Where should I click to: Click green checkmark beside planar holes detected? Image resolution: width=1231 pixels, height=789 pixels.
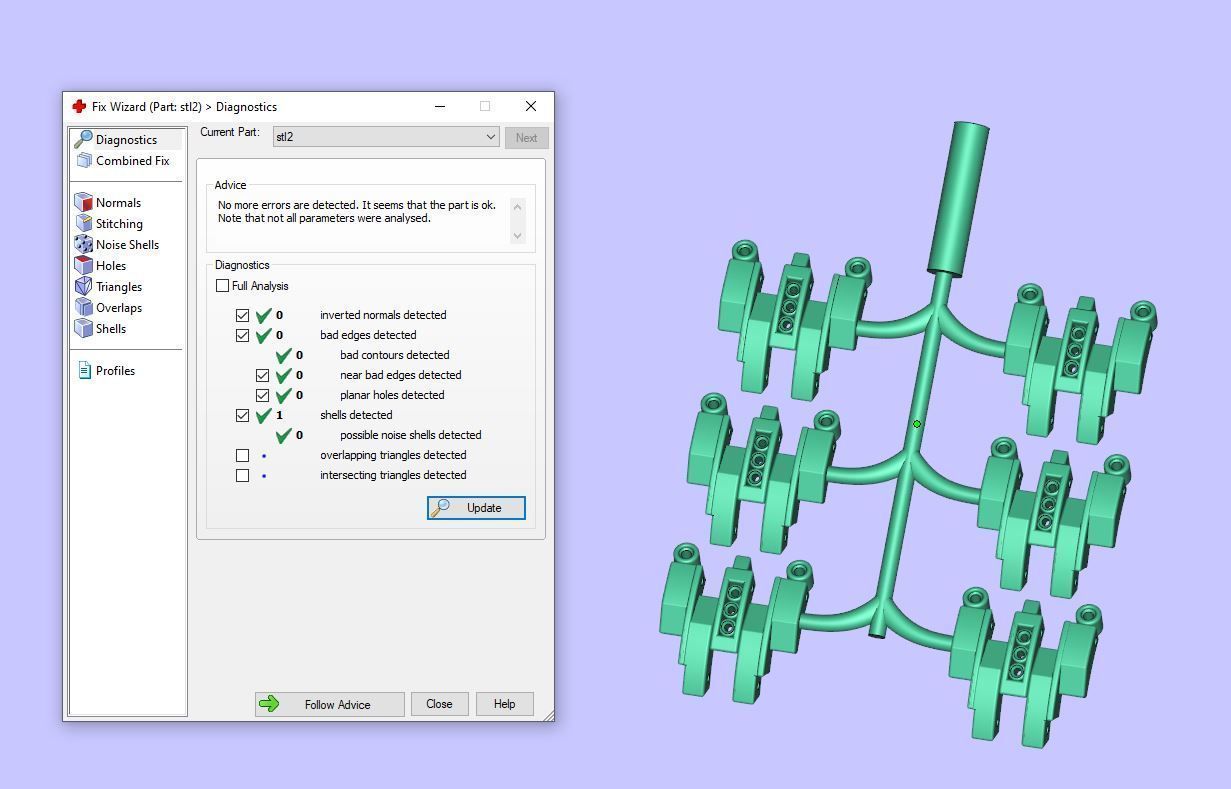[284, 395]
